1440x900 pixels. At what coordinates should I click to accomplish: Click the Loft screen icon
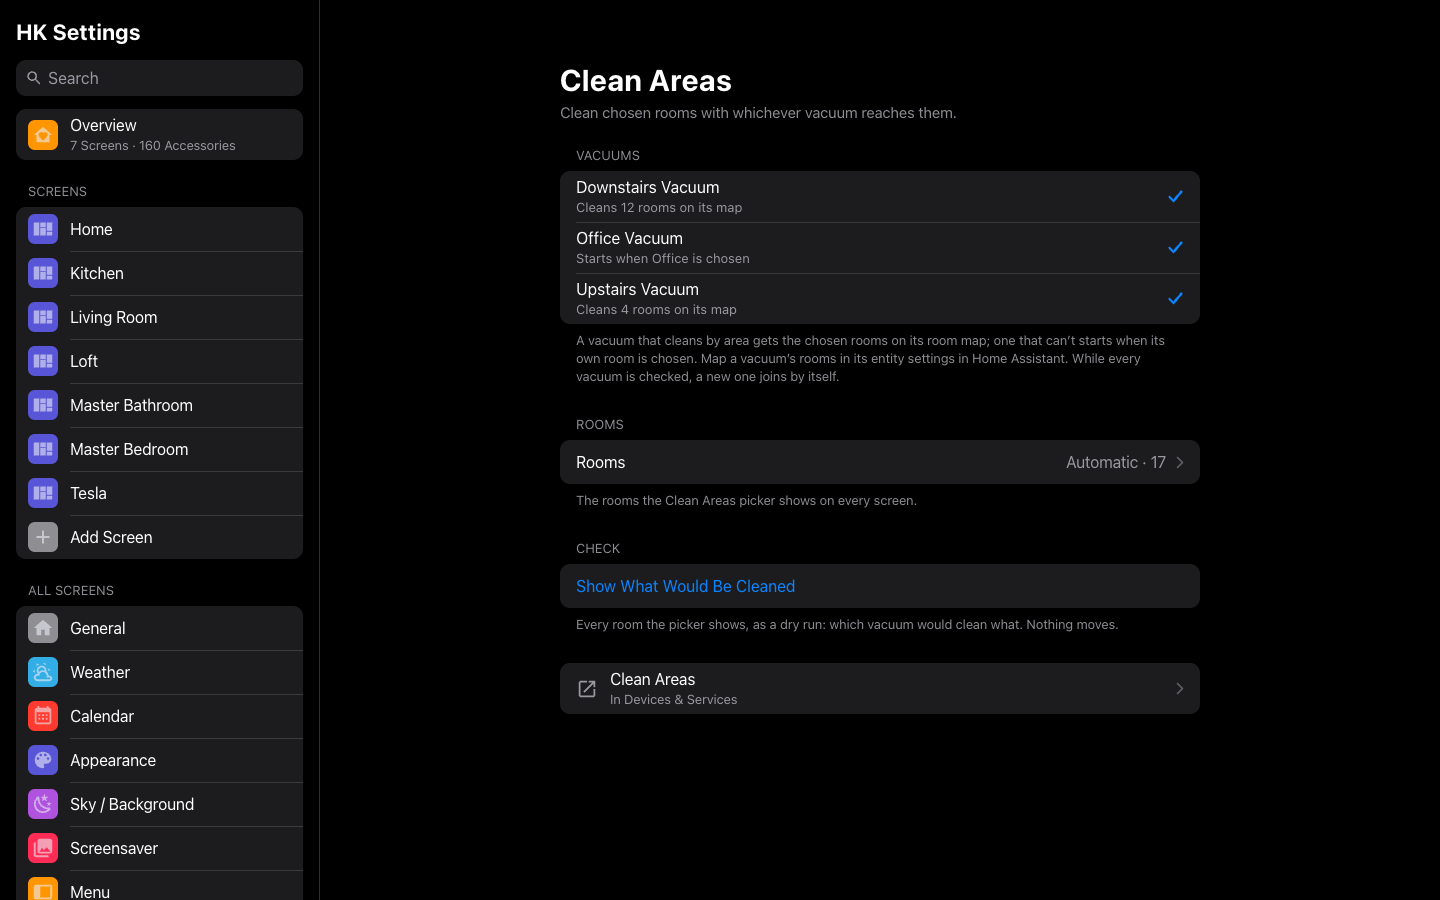43,361
